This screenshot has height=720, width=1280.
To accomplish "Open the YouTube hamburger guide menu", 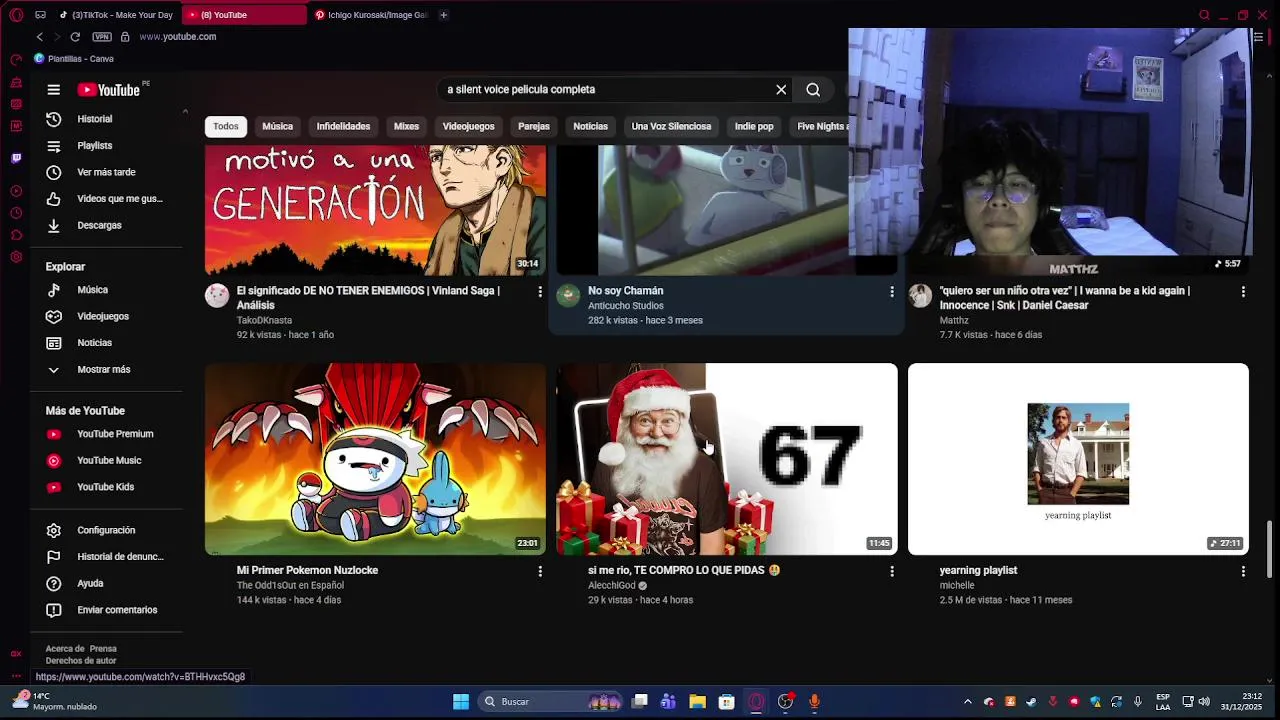I will click(54, 90).
